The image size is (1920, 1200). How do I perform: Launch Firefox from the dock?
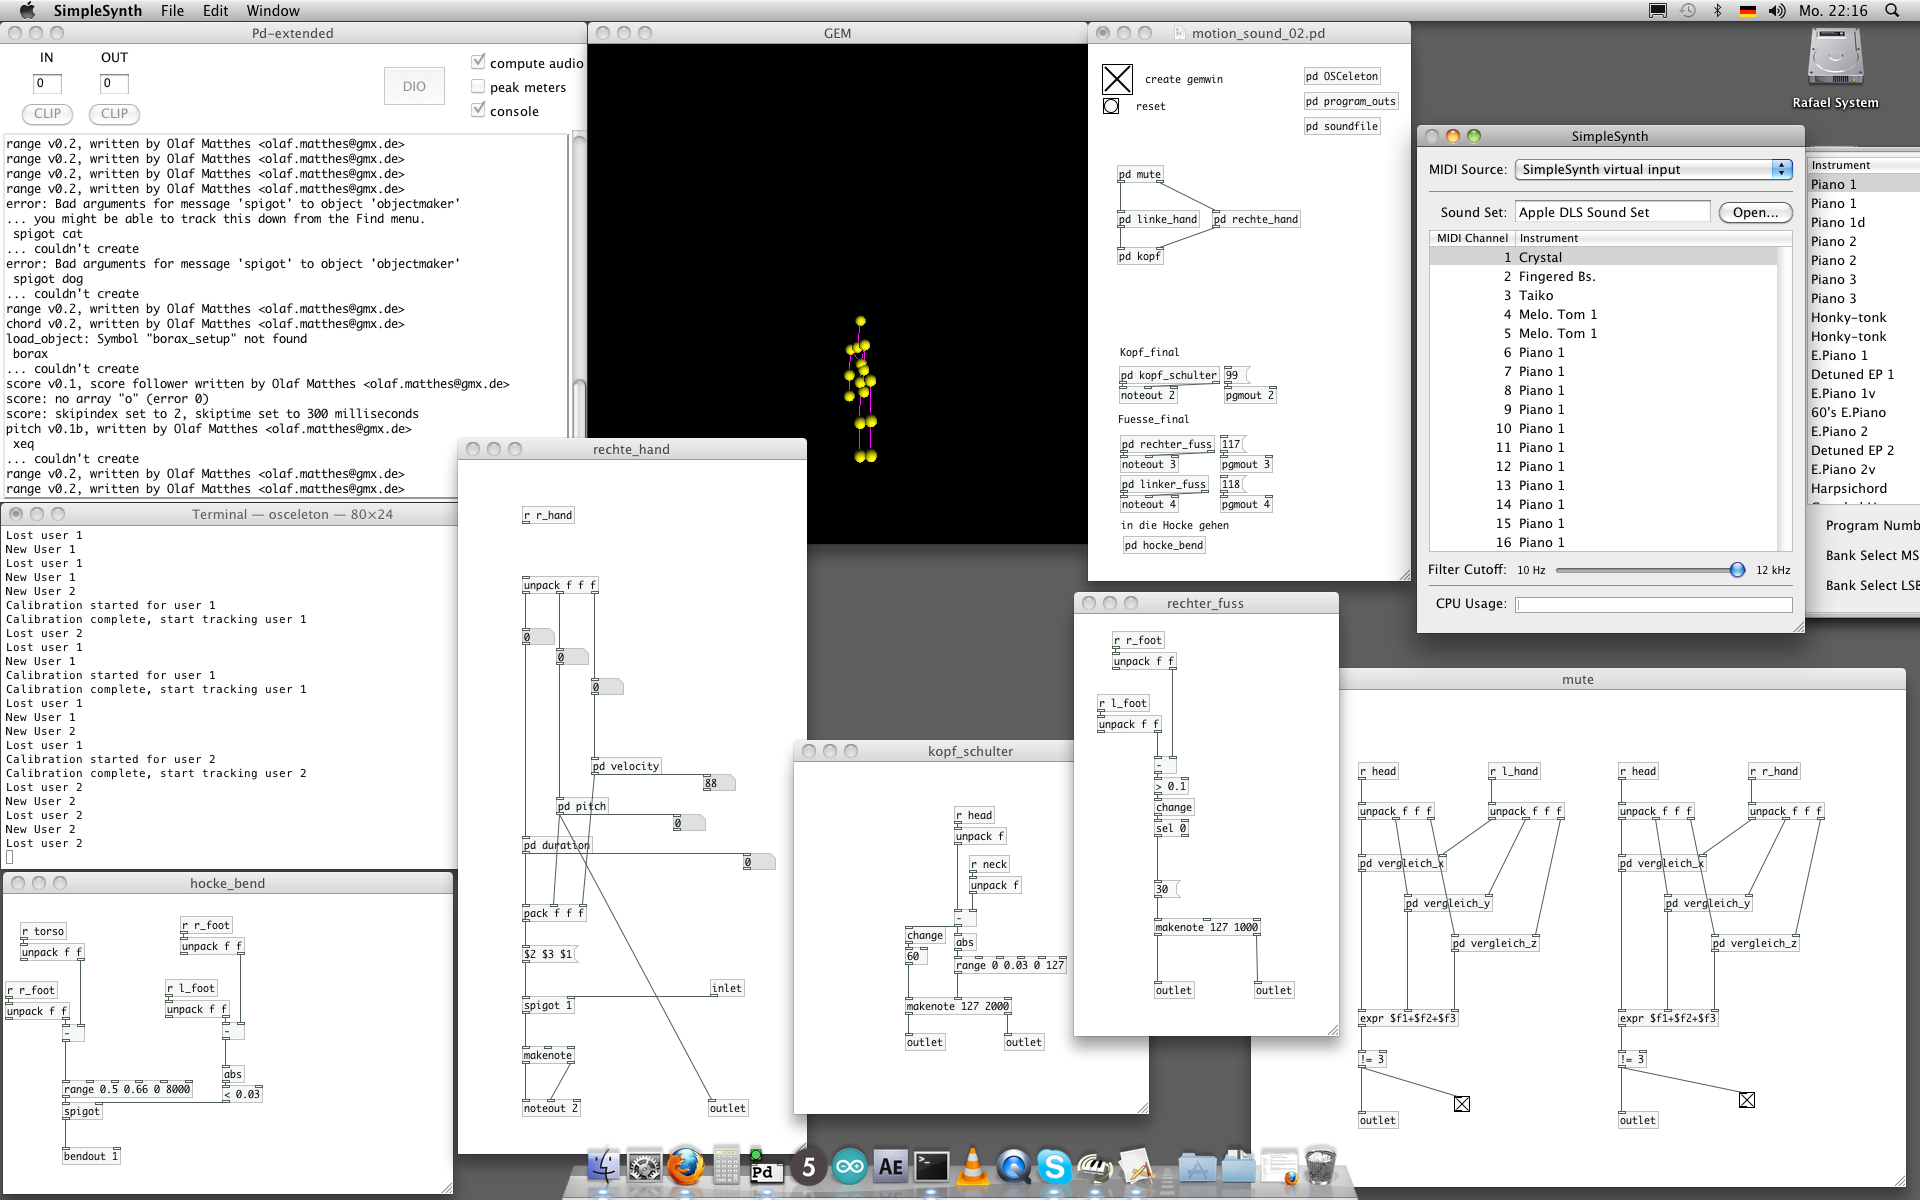(685, 1166)
